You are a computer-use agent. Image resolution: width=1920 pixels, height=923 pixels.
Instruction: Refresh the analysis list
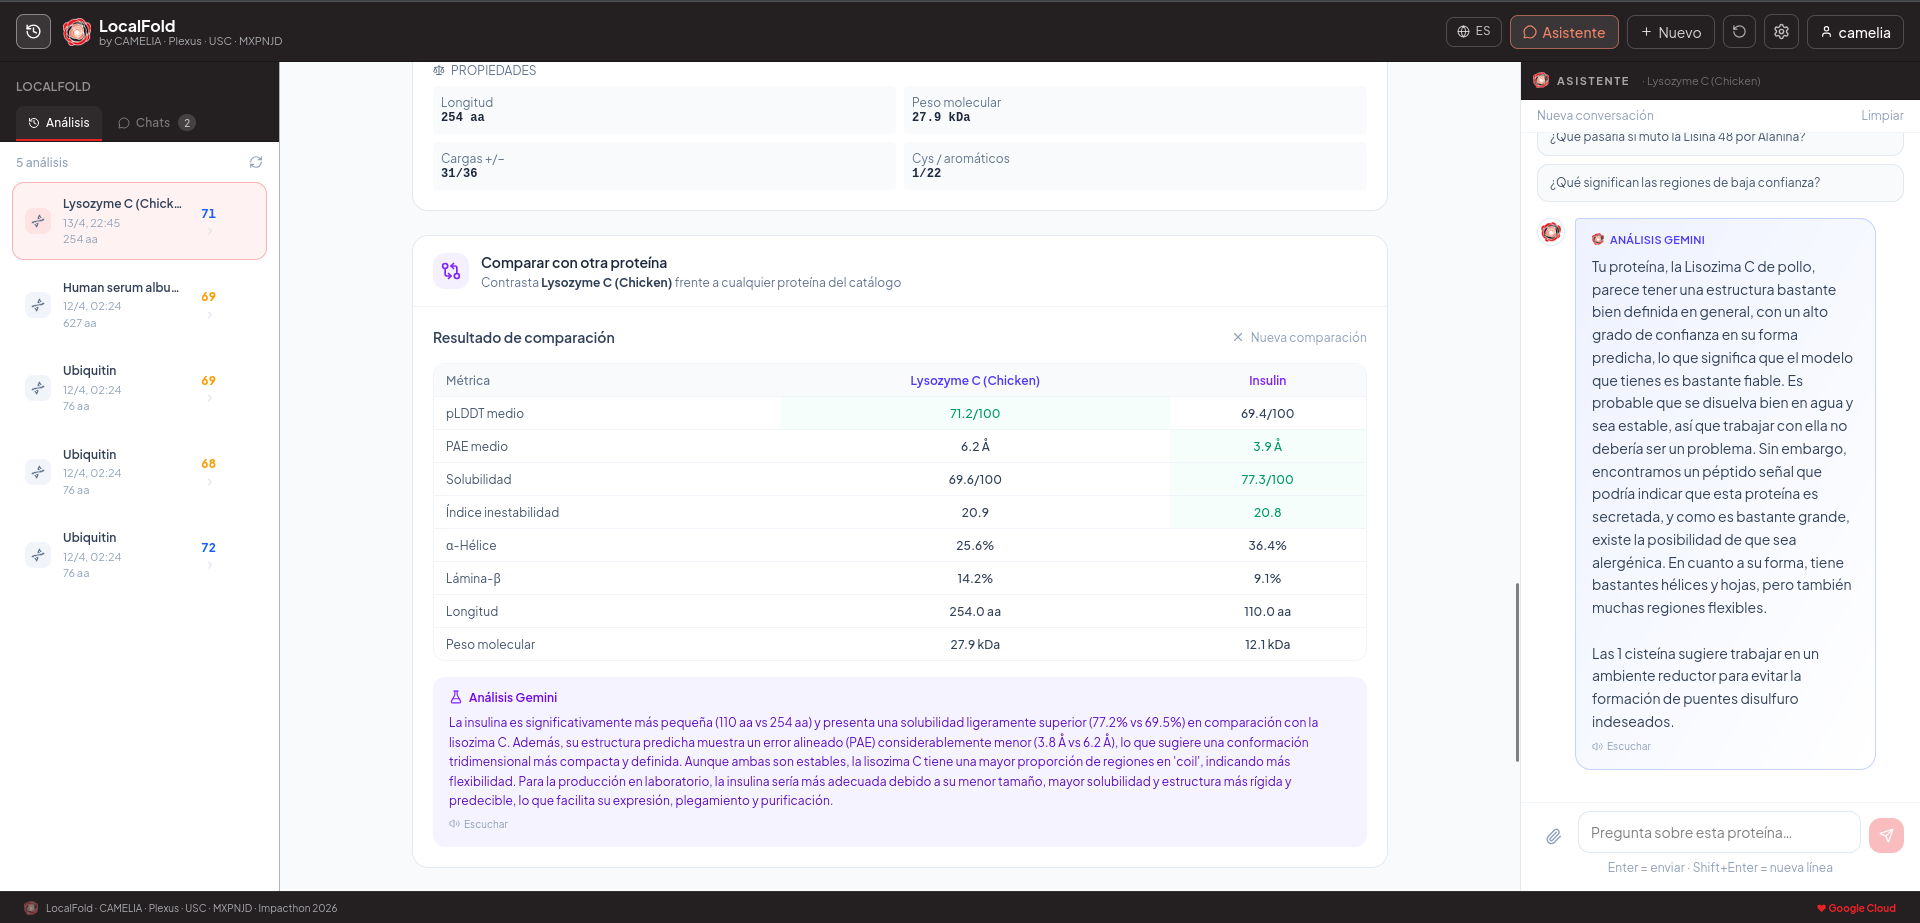coord(256,162)
